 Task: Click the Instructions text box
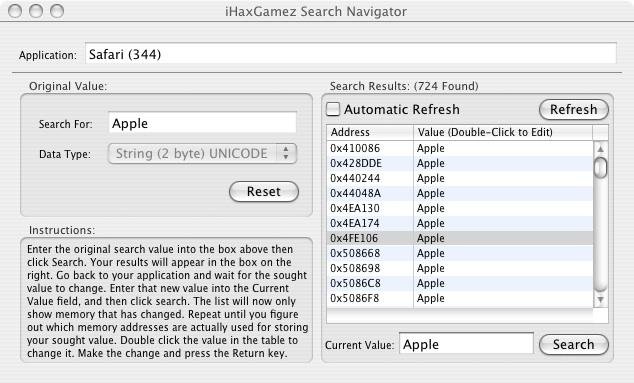point(167,300)
